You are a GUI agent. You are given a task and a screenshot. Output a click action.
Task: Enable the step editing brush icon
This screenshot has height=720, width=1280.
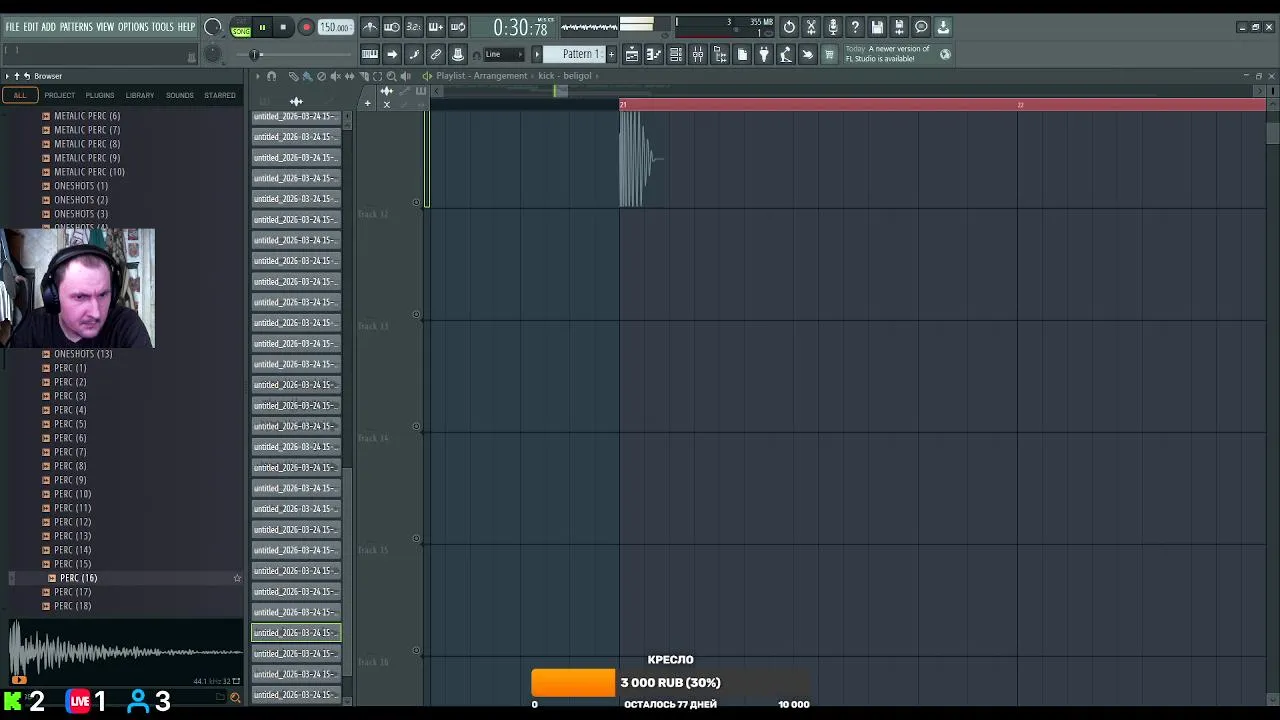pos(414,54)
